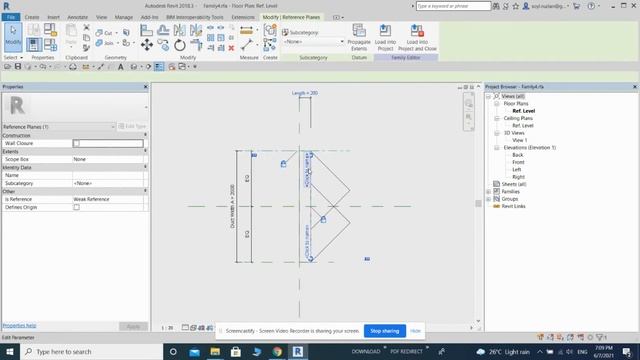Viewport: 640px width, 360px height.
Task: Select View 1 under 3D Views
Action: pyautogui.click(x=520, y=140)
